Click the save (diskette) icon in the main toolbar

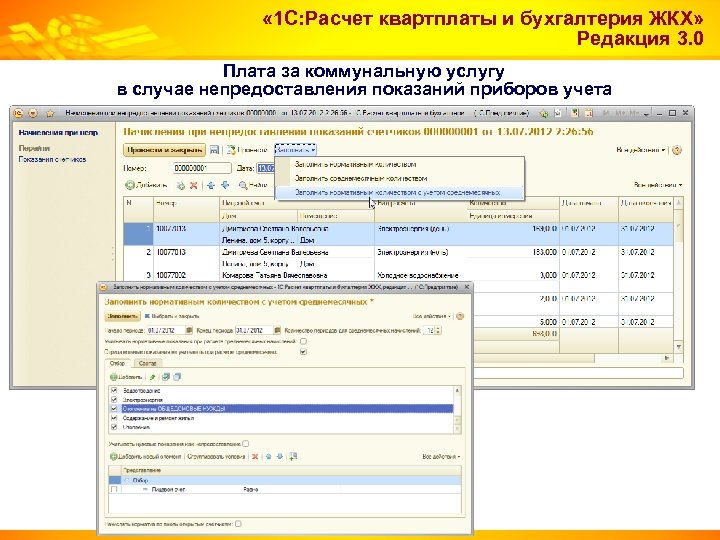tap(214, 150)
